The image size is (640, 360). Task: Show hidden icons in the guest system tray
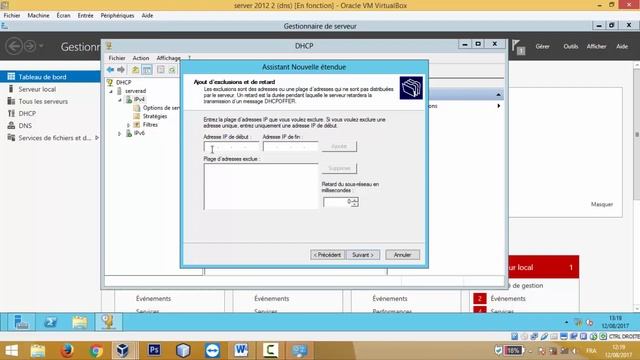566,322
